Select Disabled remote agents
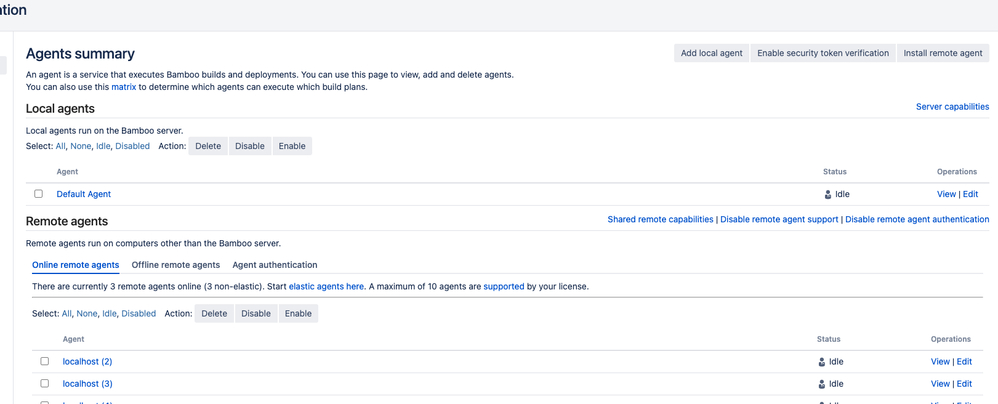Image resolution: width=998 pixels, height=404 pixels. pos(139,314)
